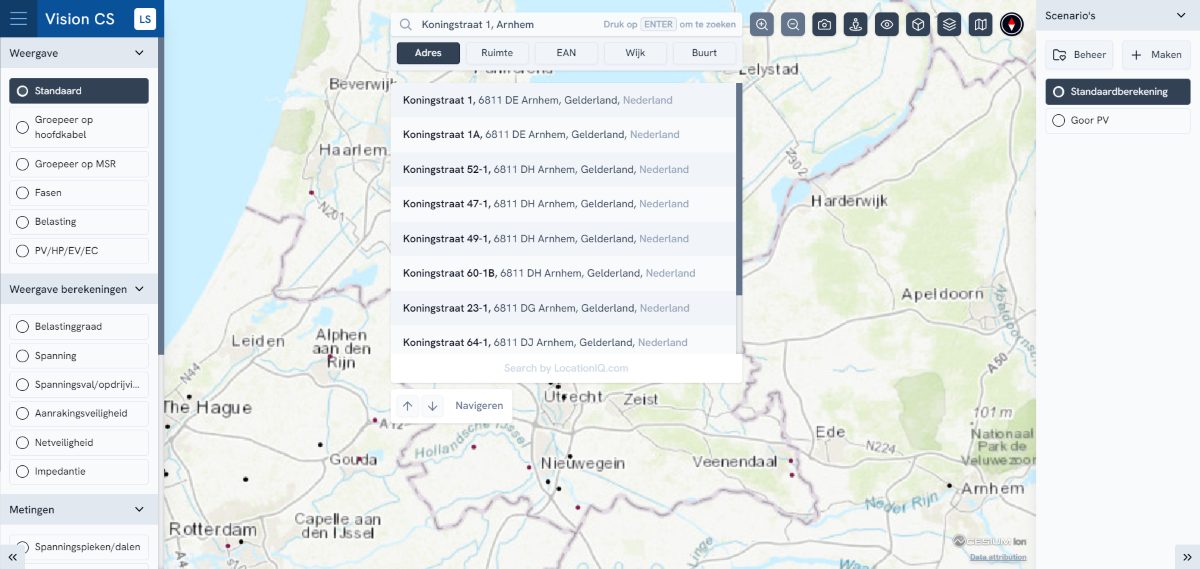Select Spanningsval/opdrijving calculation view

[x=79, y=385]
